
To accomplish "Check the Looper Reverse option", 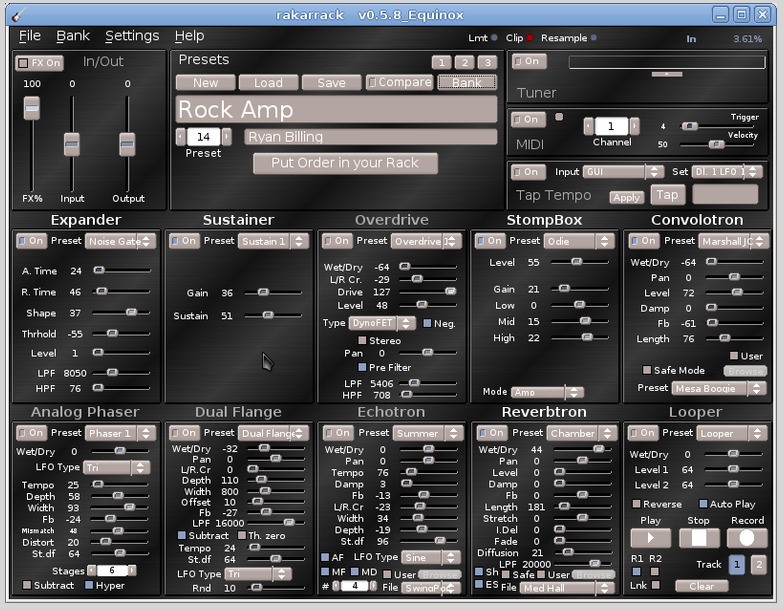I will coord(637,504).
